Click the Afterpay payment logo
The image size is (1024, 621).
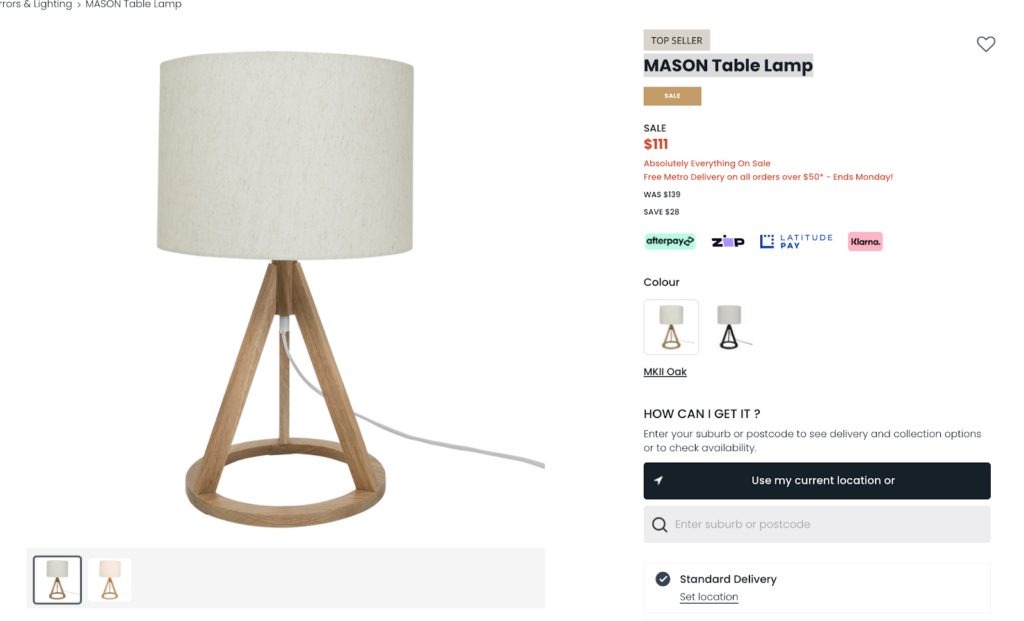click(669, 242)
